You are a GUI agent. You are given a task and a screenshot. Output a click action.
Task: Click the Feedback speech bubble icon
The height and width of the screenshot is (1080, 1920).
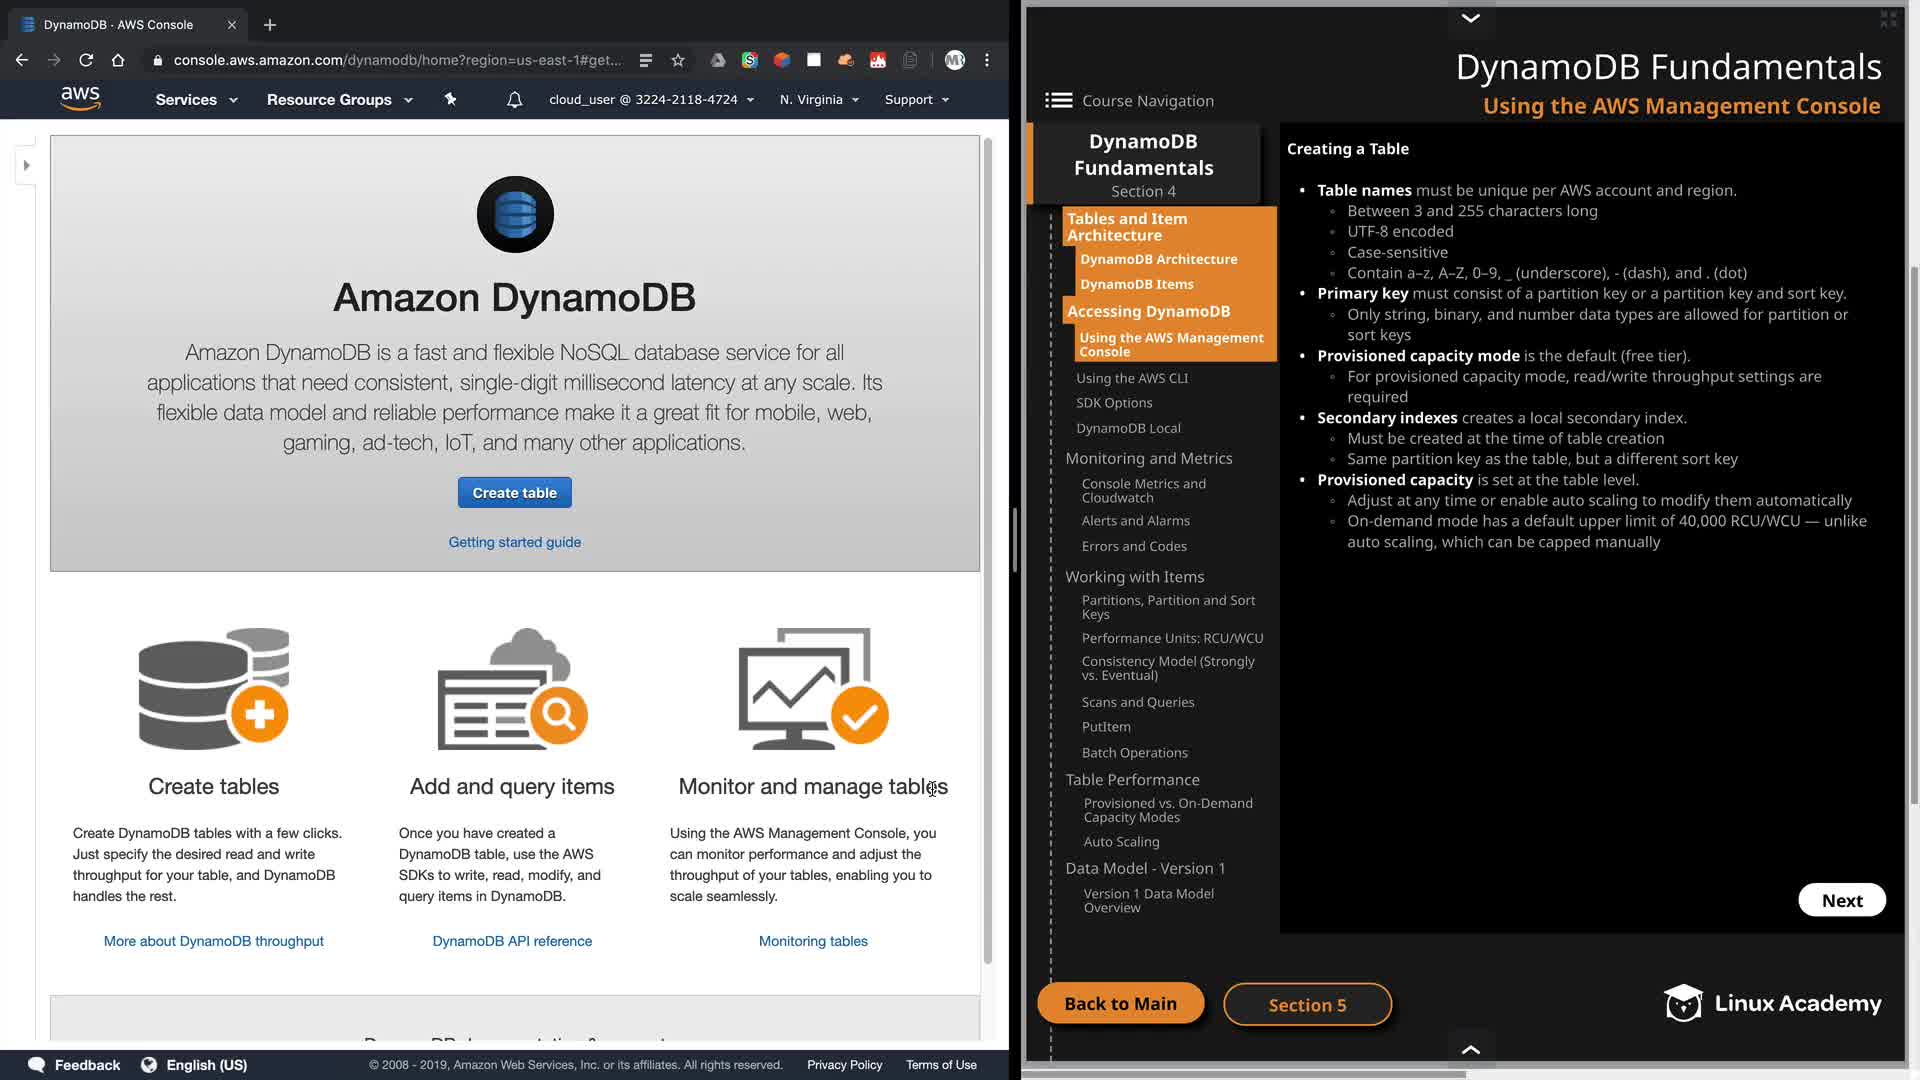click(x=37, y=1064)
